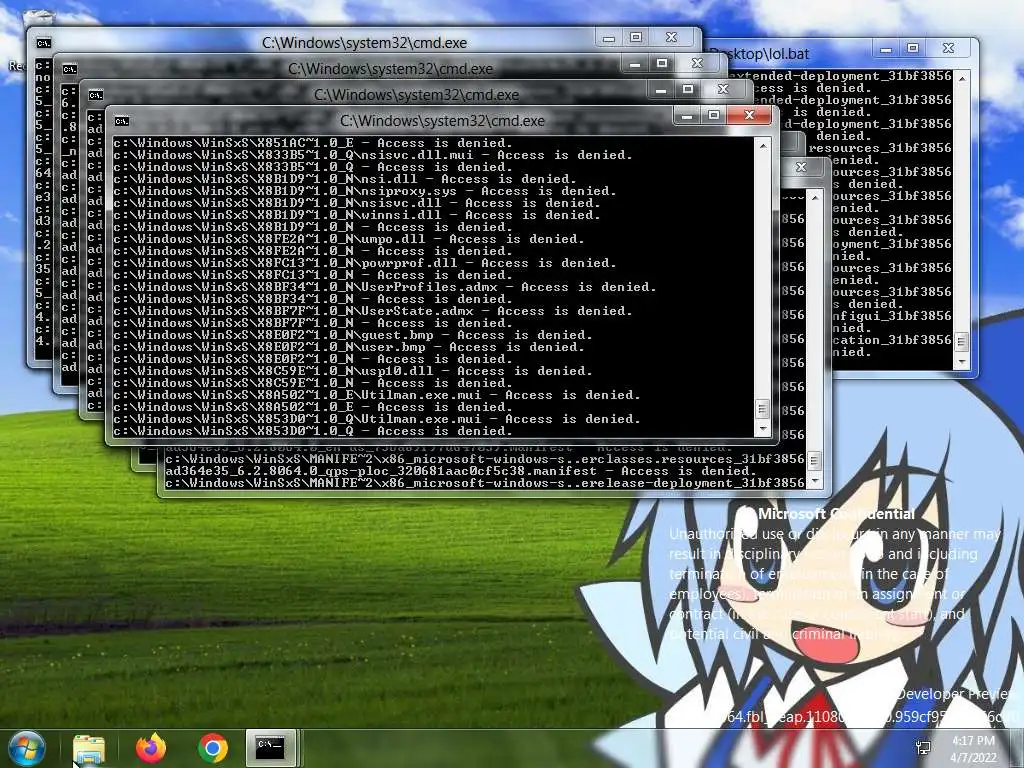Click down arrow of lol.bat scrollbar
1024x768 pixels.
(961, 360)
